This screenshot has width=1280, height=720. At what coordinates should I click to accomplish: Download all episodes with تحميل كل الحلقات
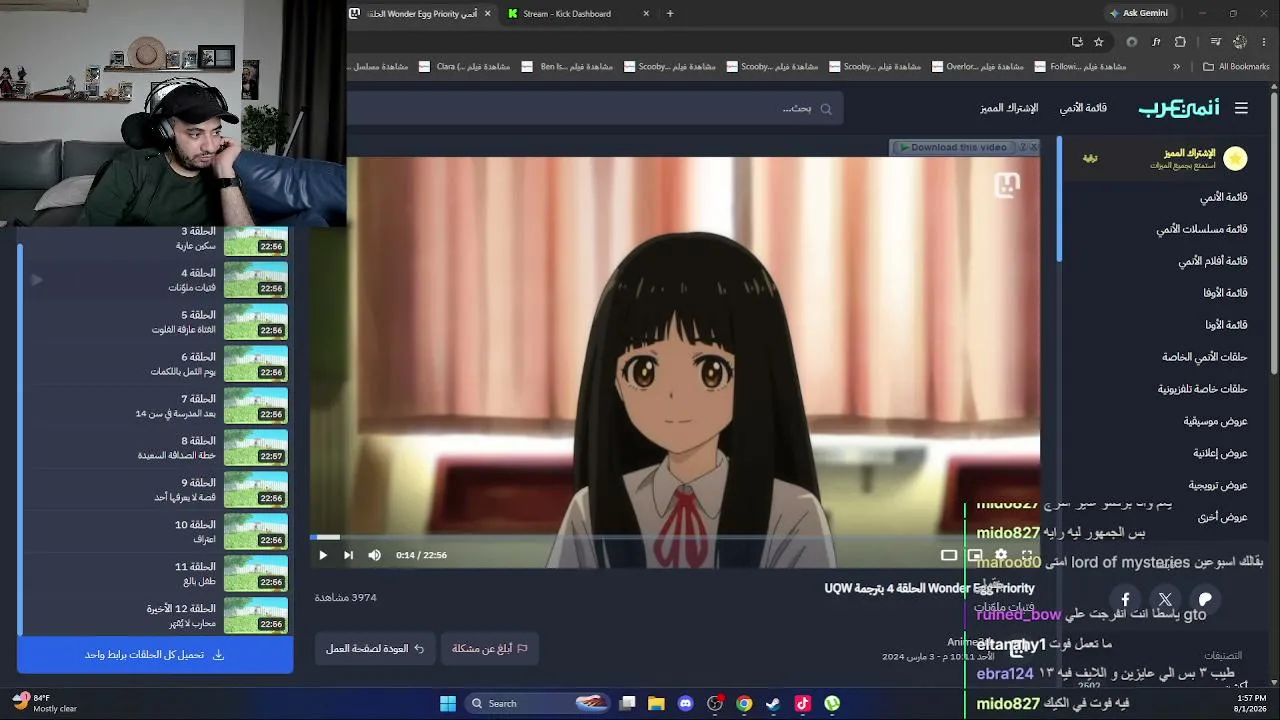(x=155, y=655)
